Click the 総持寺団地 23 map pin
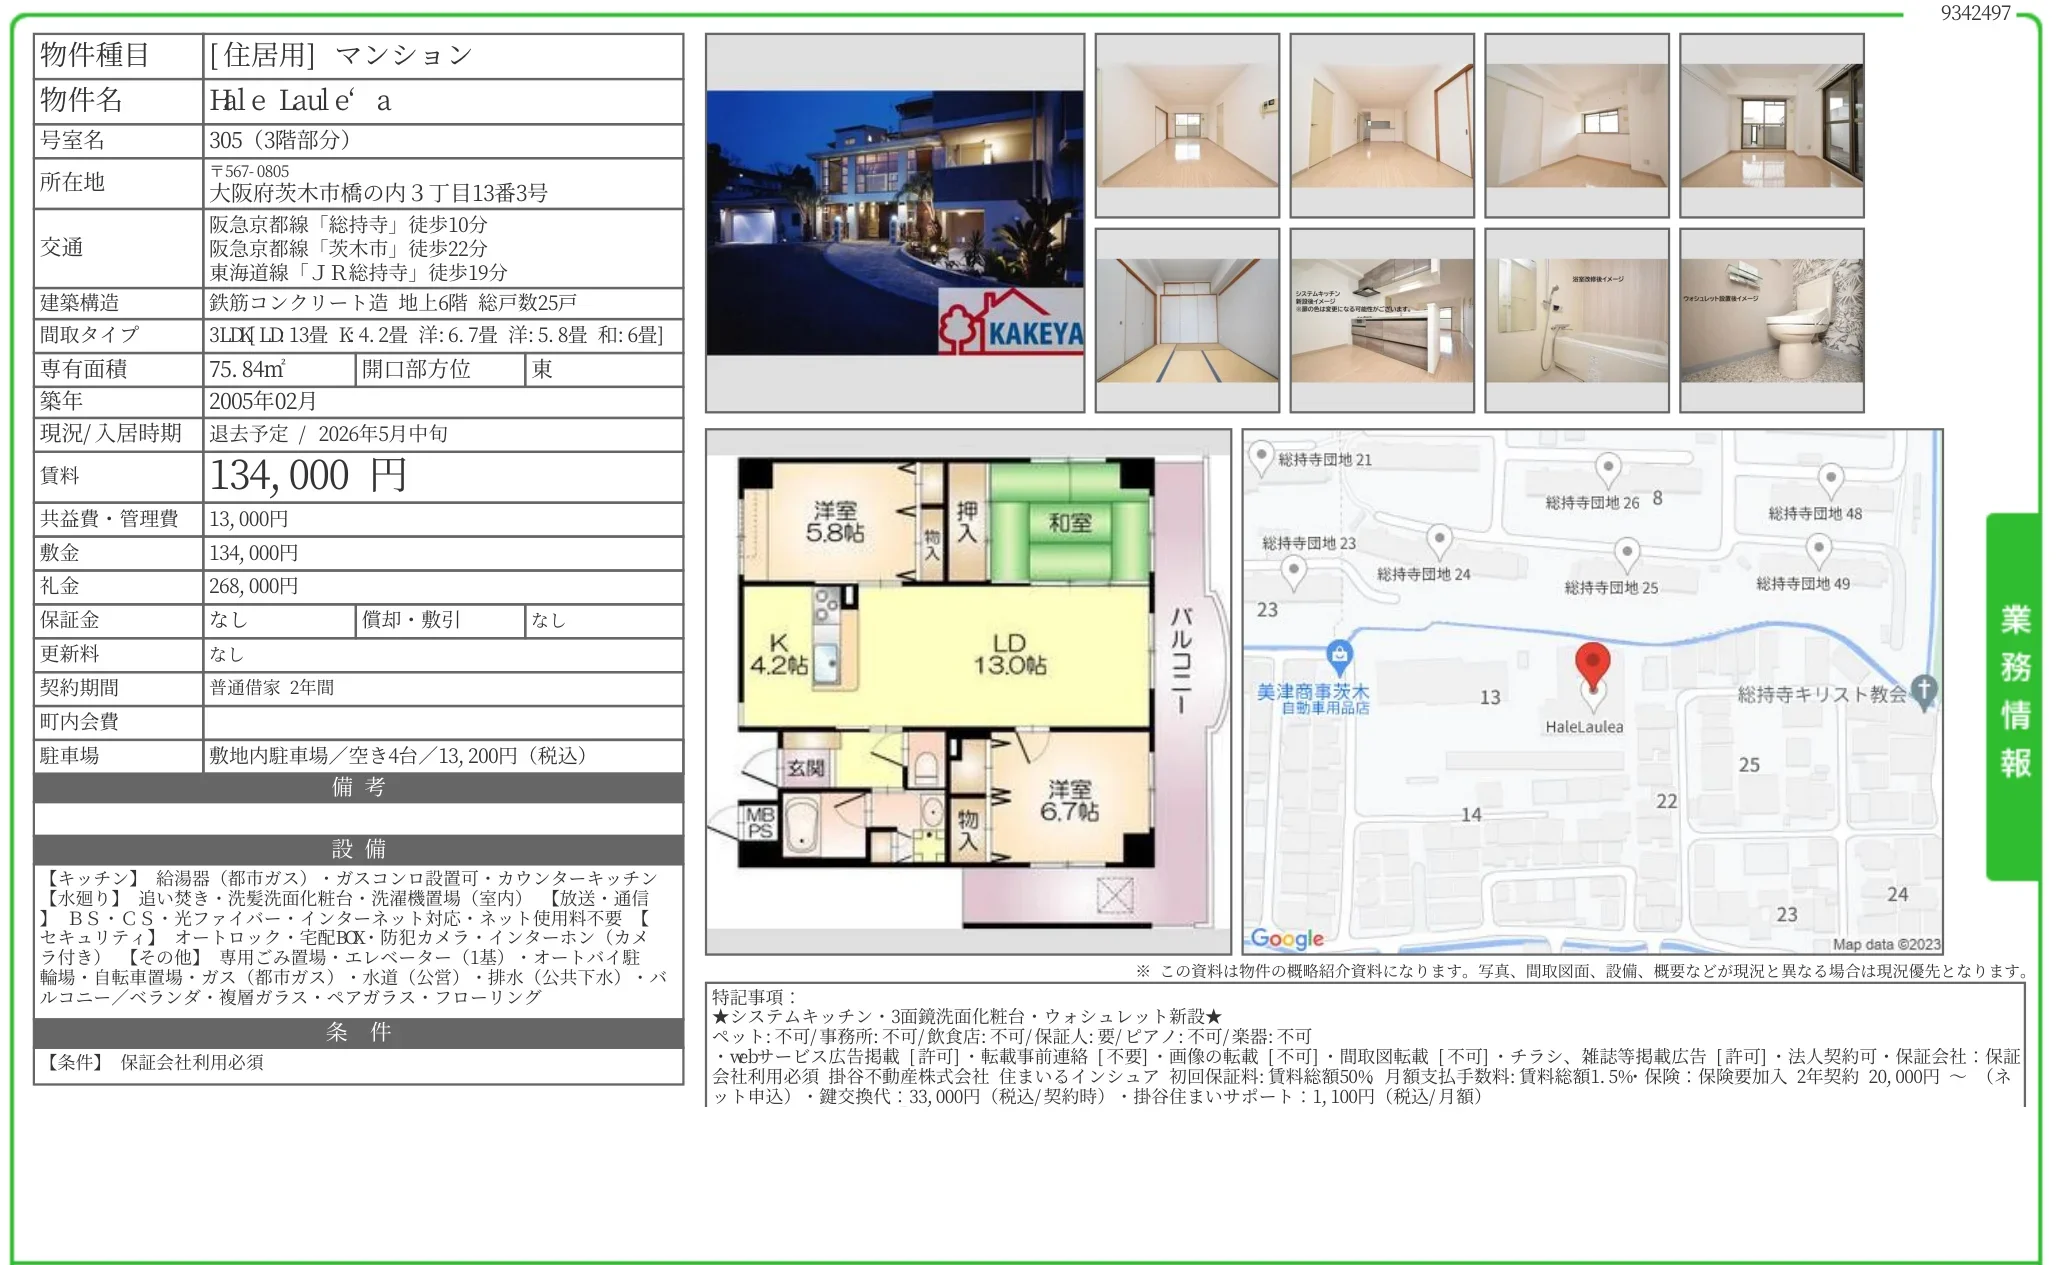This screenshot has height=1265, width=2056. coord(1293,573)
